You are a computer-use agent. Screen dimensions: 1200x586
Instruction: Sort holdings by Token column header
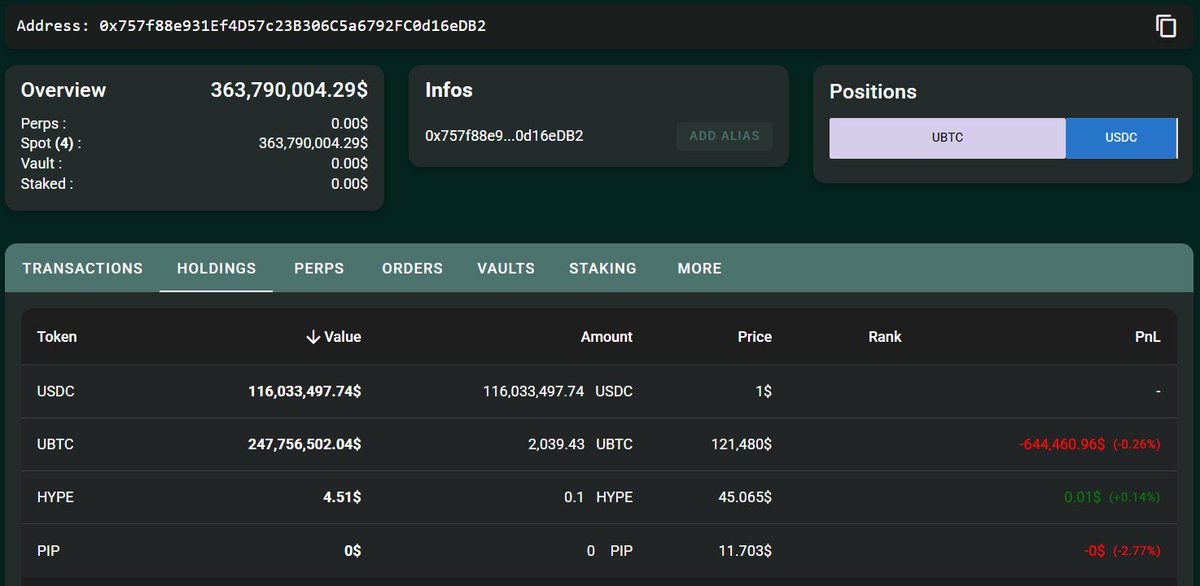click(x=57, y=337)
